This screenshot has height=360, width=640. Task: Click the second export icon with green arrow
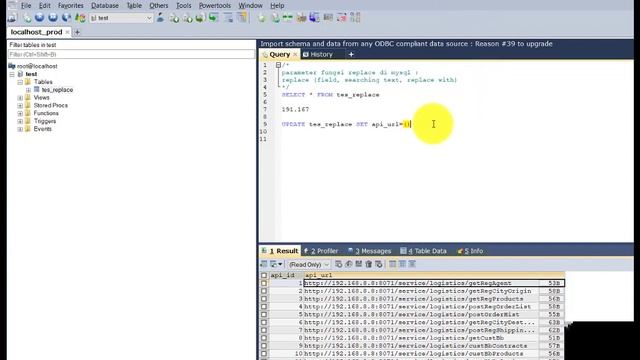pos(188,18)
